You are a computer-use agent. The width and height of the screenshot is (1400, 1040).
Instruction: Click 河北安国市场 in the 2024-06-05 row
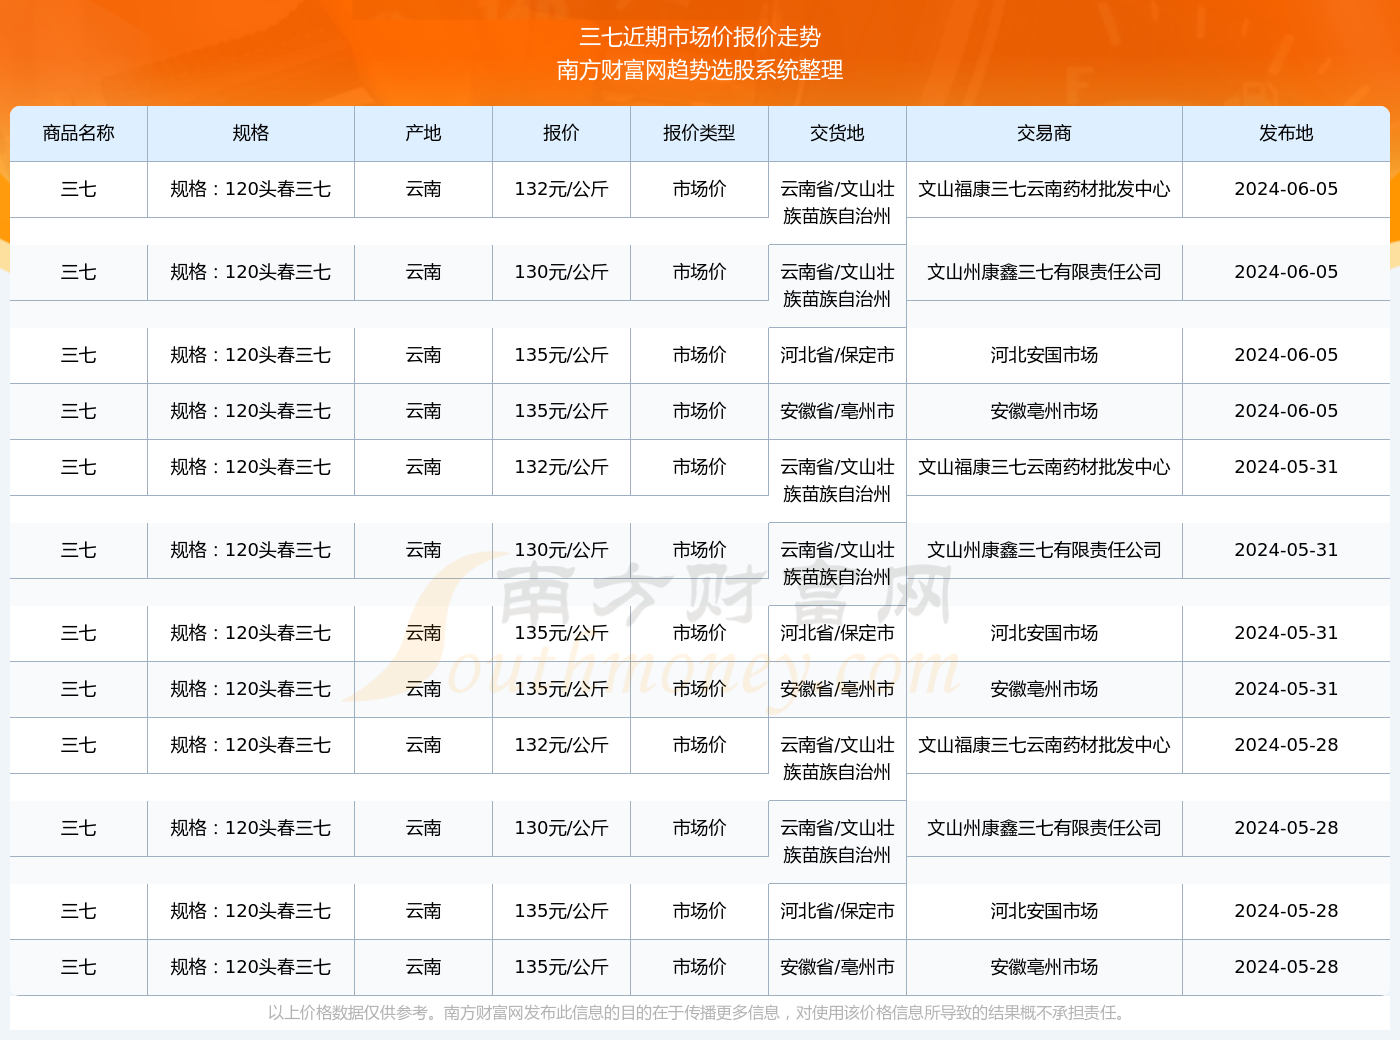tap(1045, 355)
